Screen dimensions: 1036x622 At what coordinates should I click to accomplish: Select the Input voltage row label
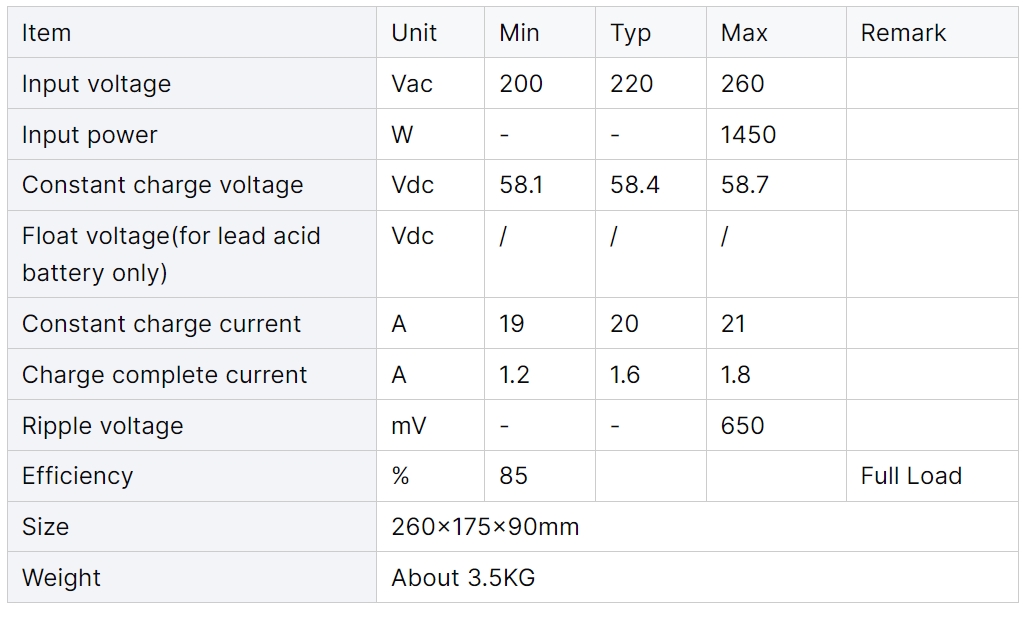[96, 84]
